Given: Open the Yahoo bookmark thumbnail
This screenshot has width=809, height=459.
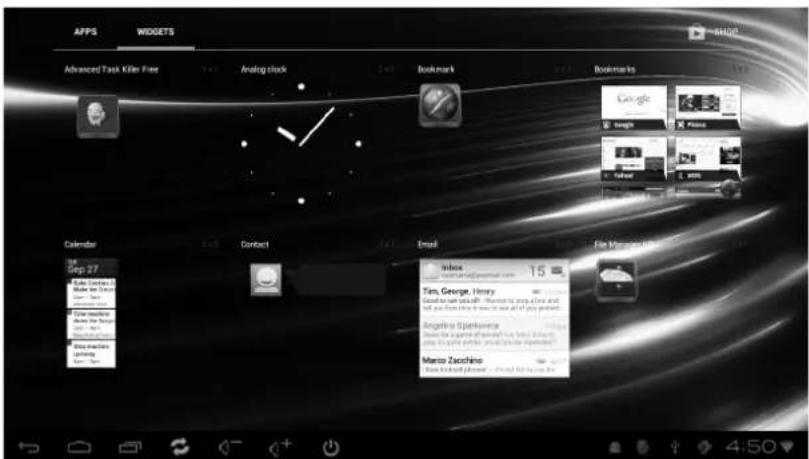Looking at the screenshot, I should (634, 158).
